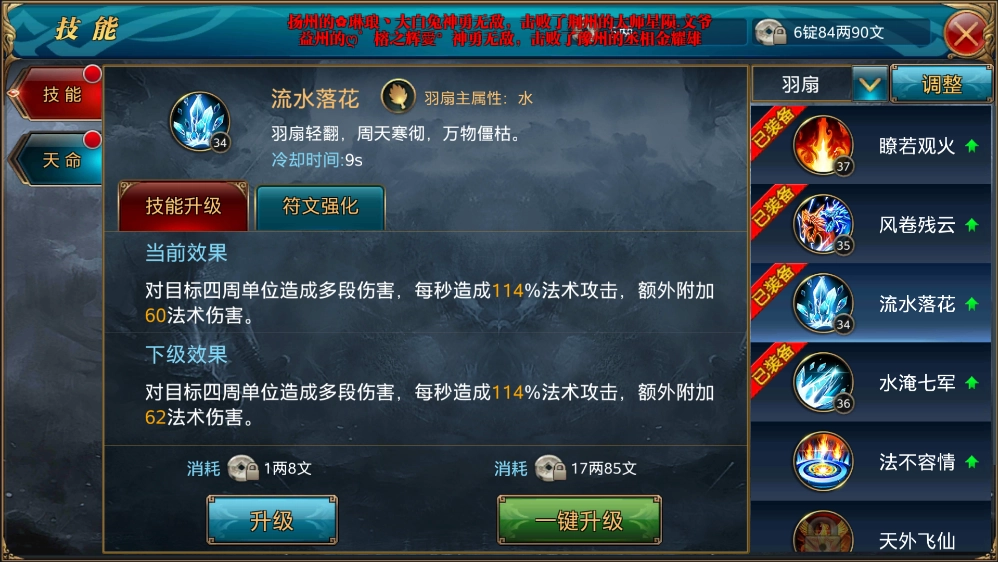Viewport: 998px width, 562px height.
Task: Click the large 流水落花 crystal icon
Action: tap(200, 122)
